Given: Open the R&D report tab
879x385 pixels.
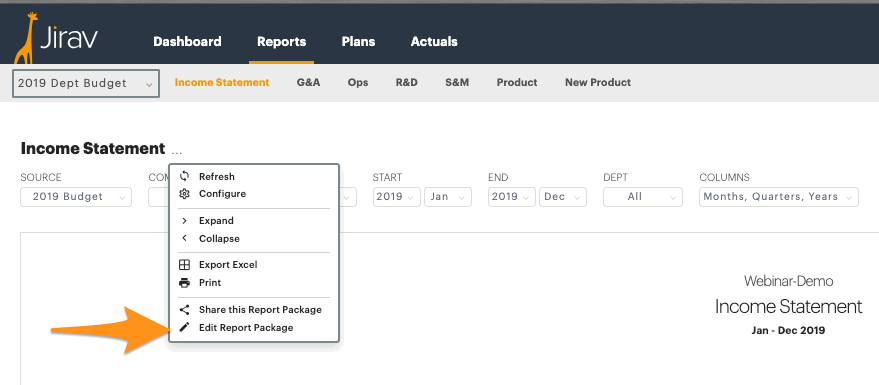Looking at the screenshot, I should pos(406,82).
